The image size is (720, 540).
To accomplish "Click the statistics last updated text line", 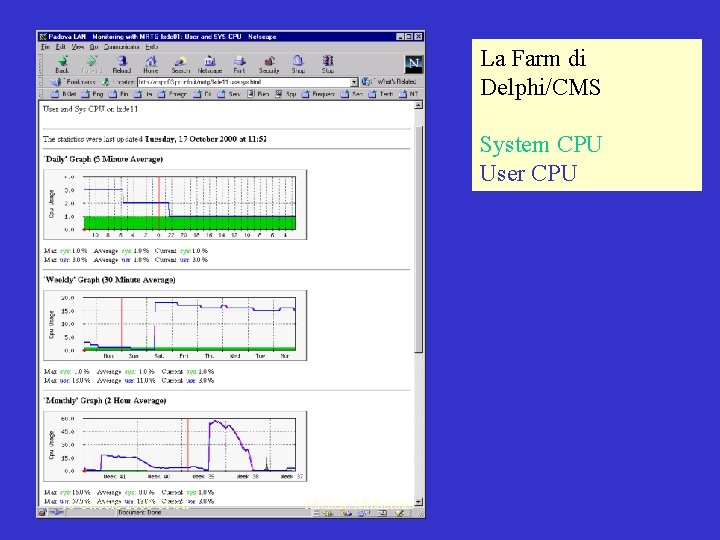I will 155,139.
